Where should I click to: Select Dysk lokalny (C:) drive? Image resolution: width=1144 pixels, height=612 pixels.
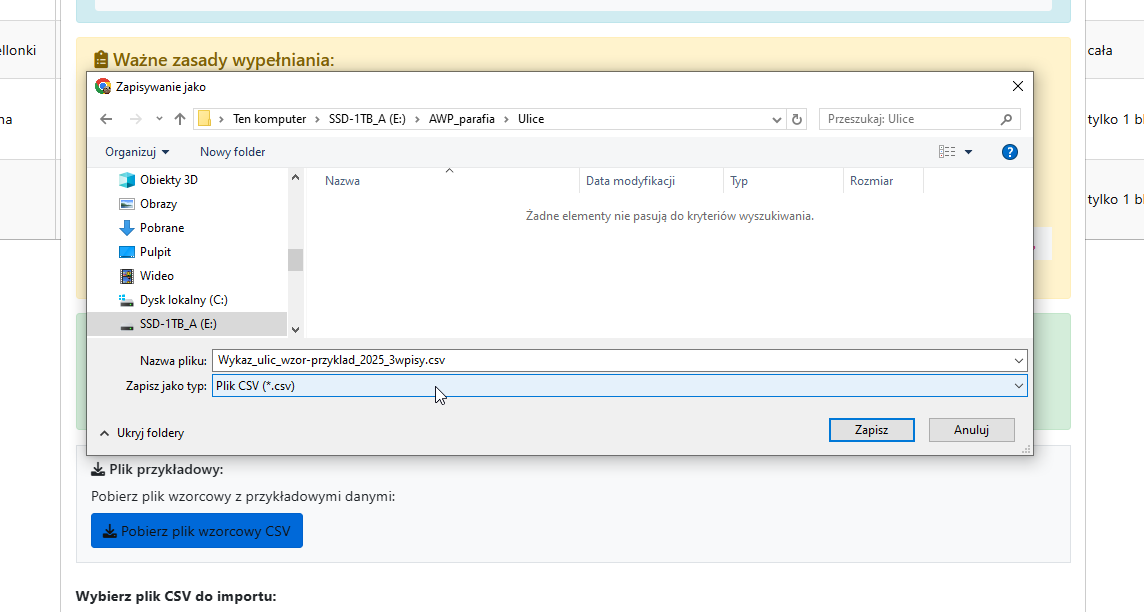(x=183, y=300)
